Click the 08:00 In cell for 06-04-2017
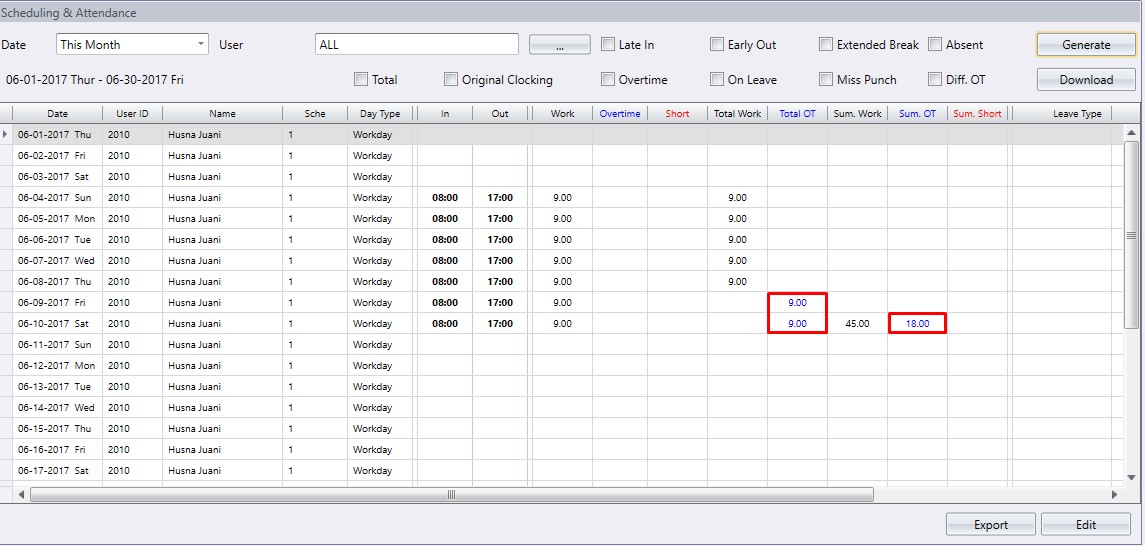This screenshot has width=1145, height=546. tap(445, 198)
